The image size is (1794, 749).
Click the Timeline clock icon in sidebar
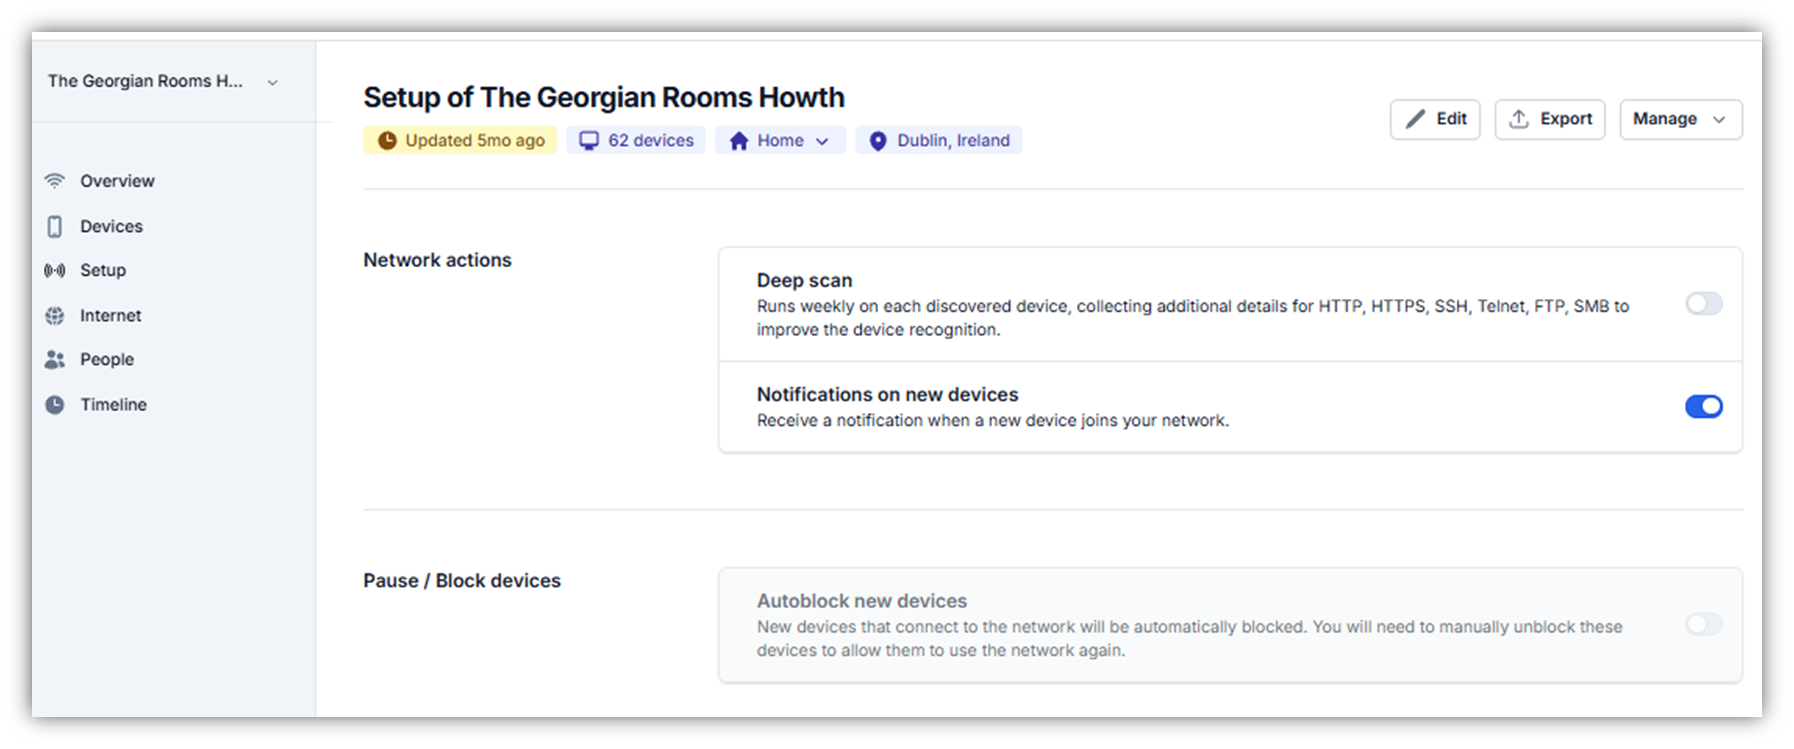55,404
